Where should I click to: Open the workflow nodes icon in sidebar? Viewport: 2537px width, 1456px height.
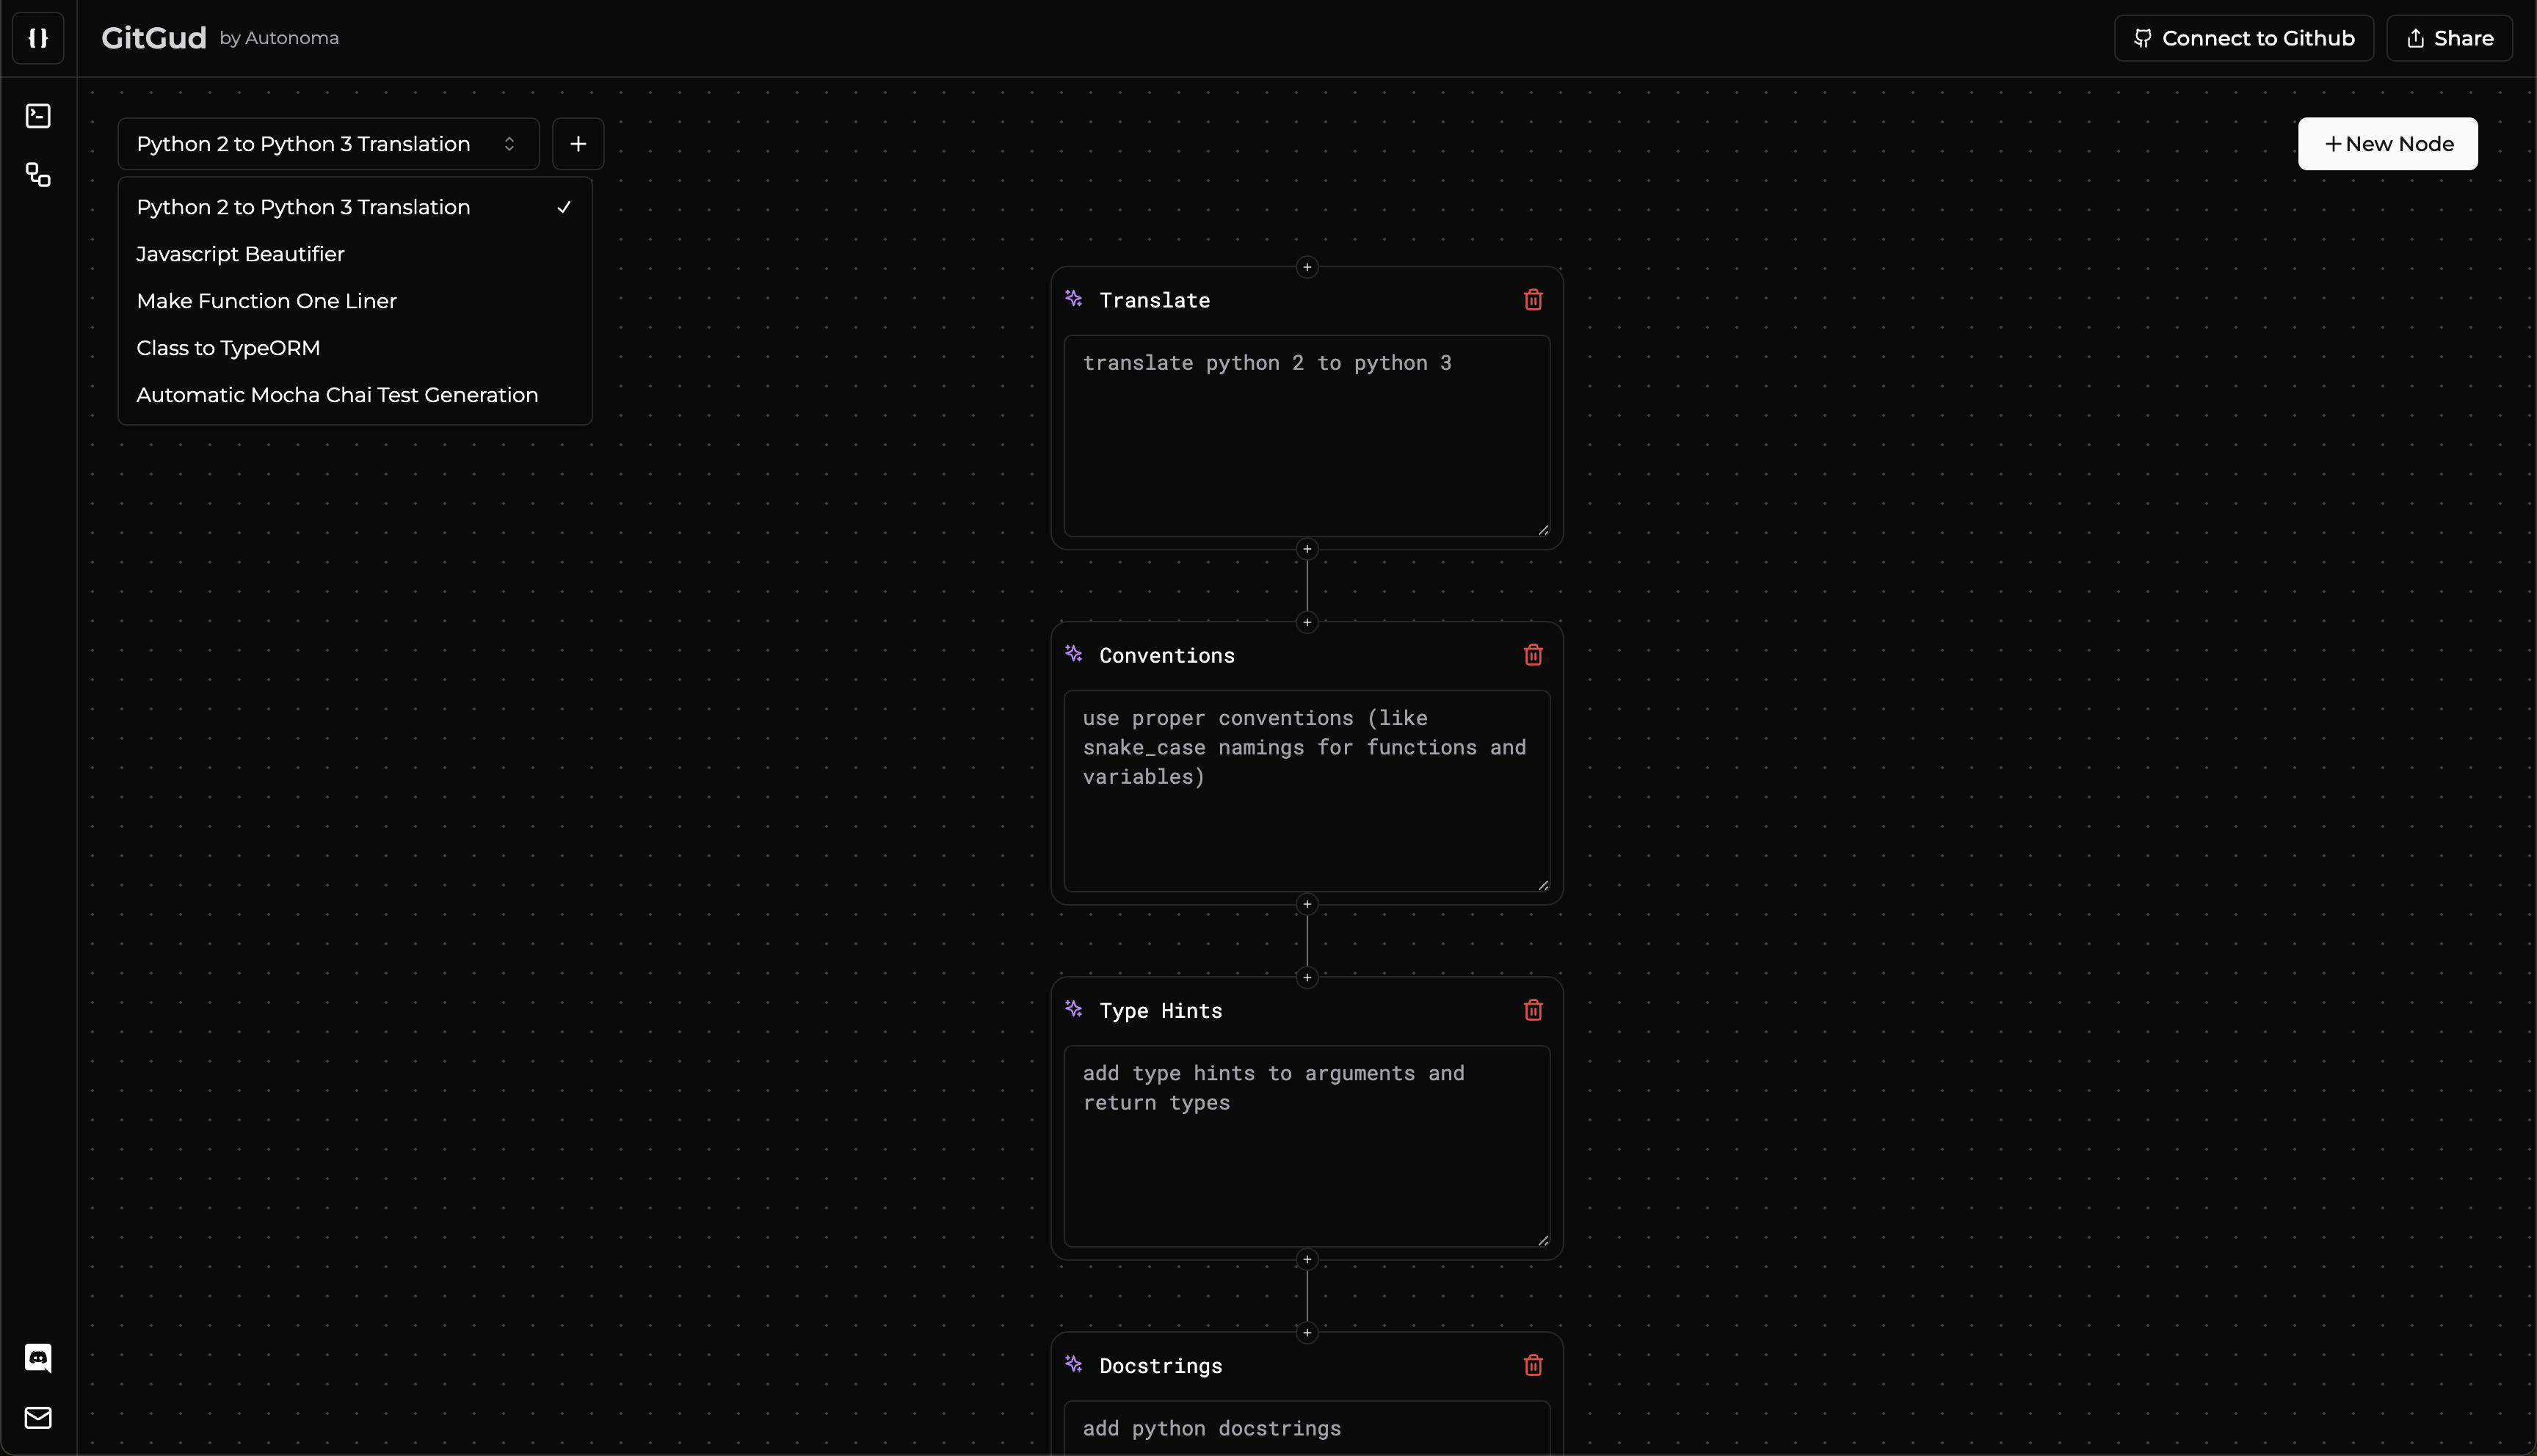coord(38,175)
